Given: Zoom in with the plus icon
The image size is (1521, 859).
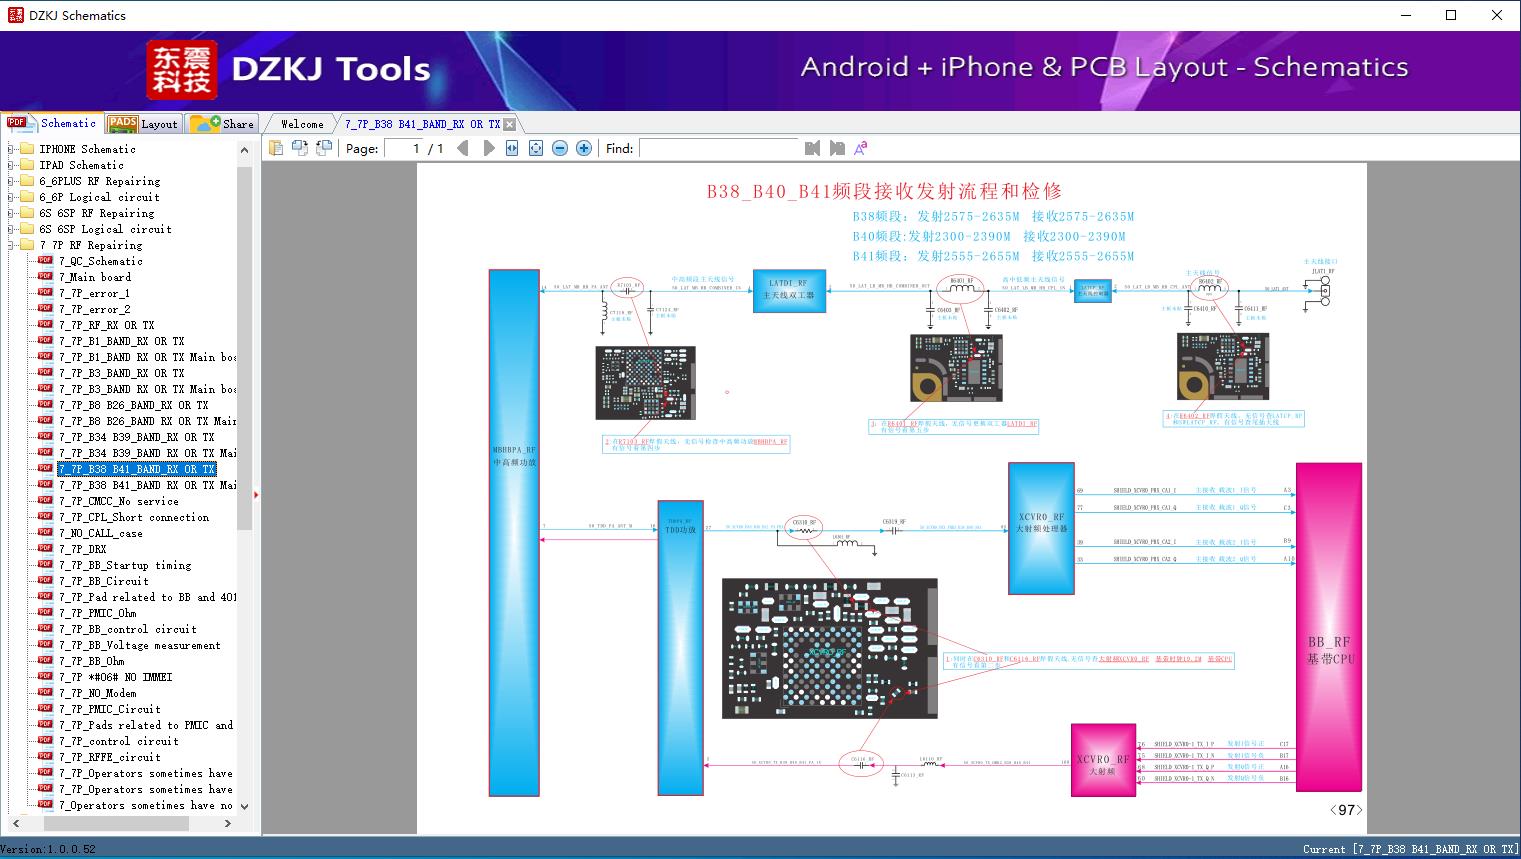Looking at the screenshot, I should [x=584, y=148].
